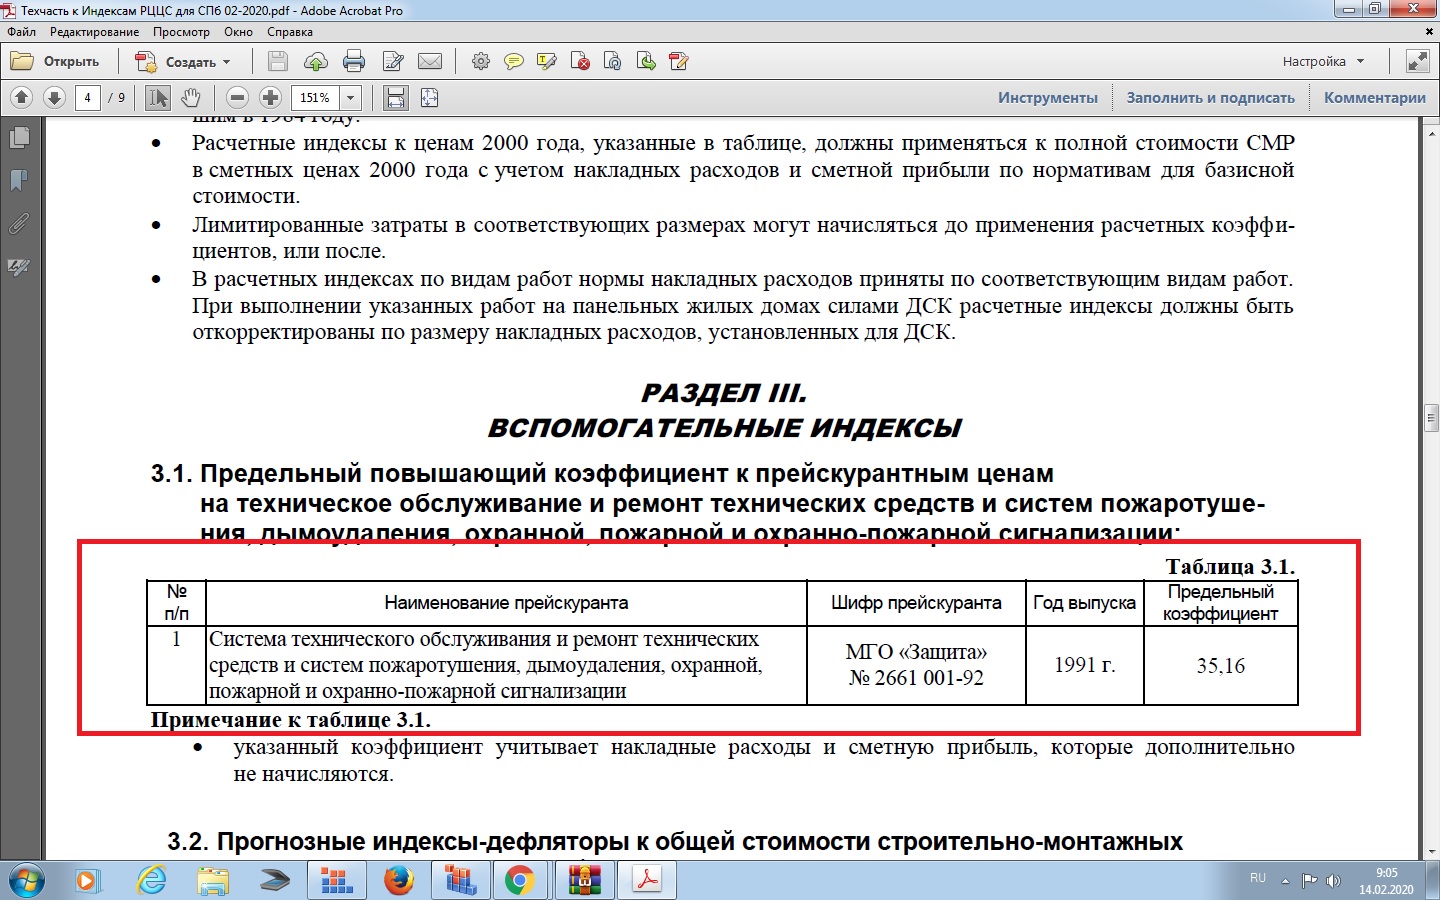Show the Bookmarks panel
The height and width of the screenshot is (900, 1440).
point(19,181)
